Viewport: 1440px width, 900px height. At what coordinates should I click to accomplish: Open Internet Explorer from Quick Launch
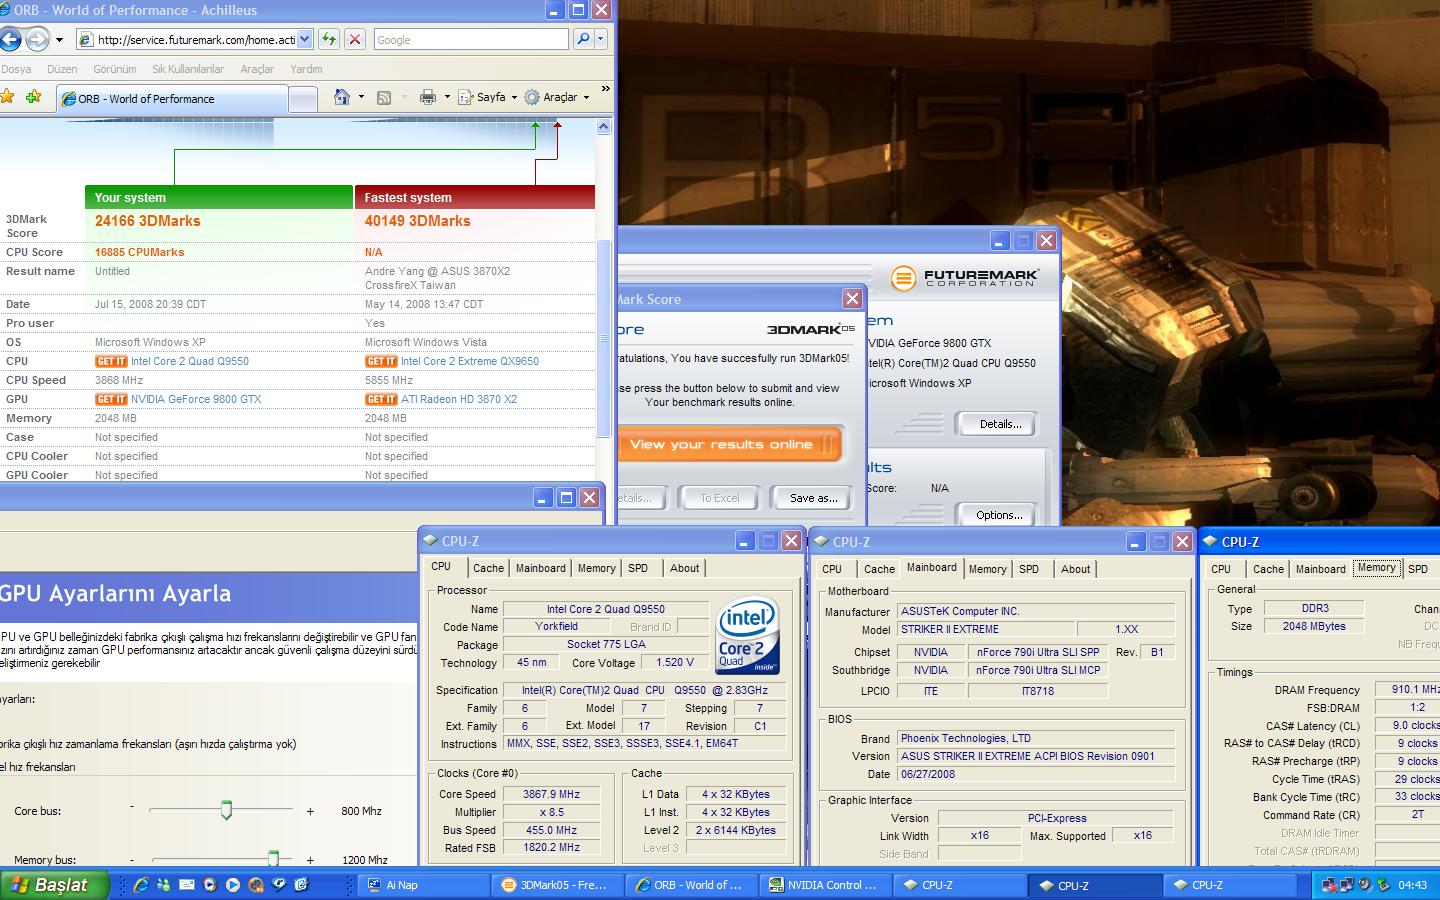[x=141, y=885]
